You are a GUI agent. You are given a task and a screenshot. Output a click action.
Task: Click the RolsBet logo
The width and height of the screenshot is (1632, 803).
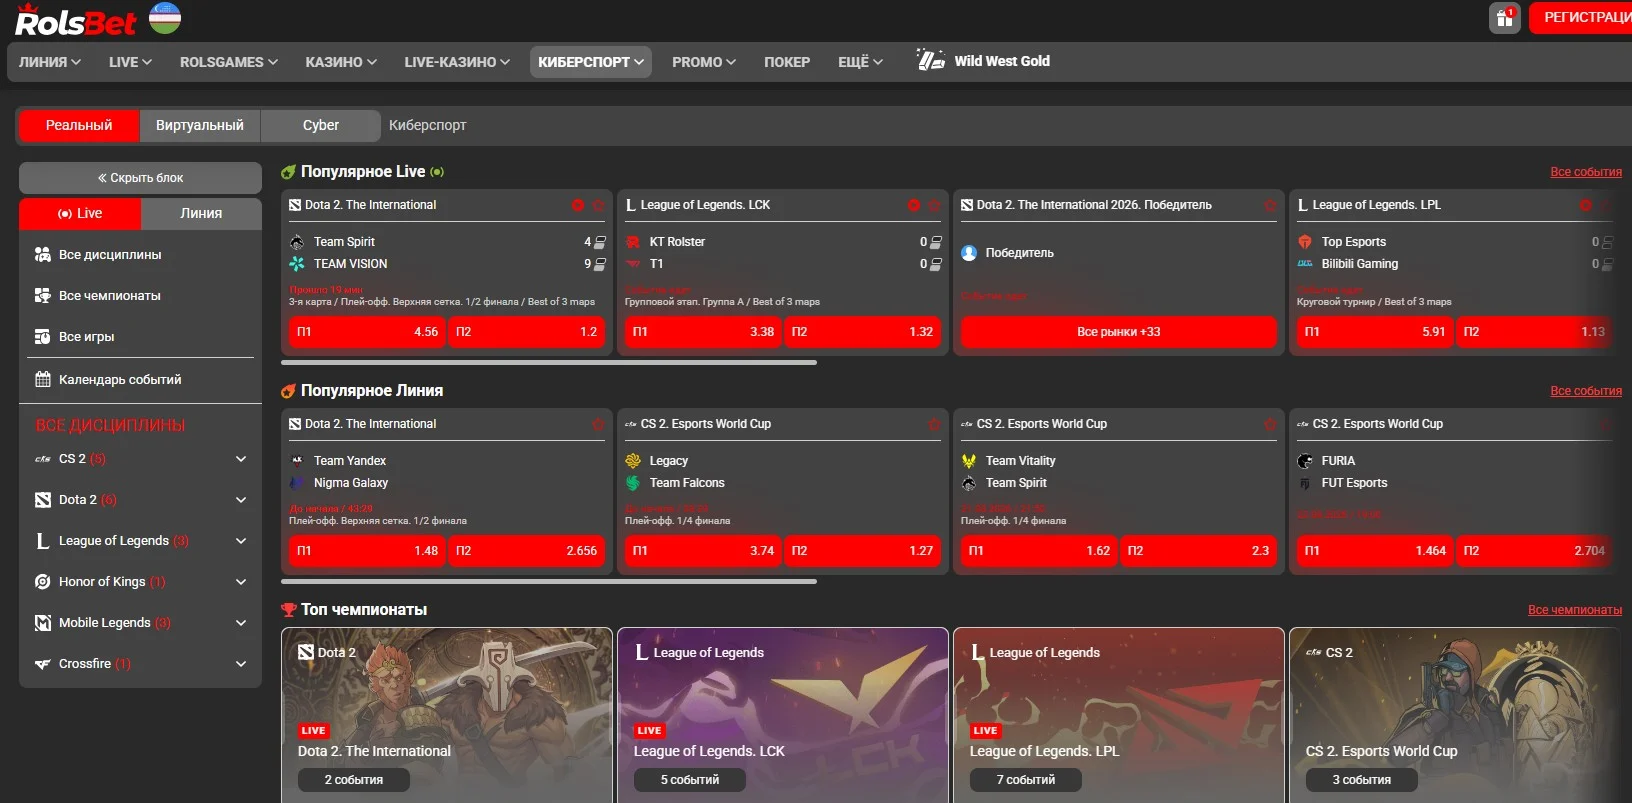pos(76,20)
